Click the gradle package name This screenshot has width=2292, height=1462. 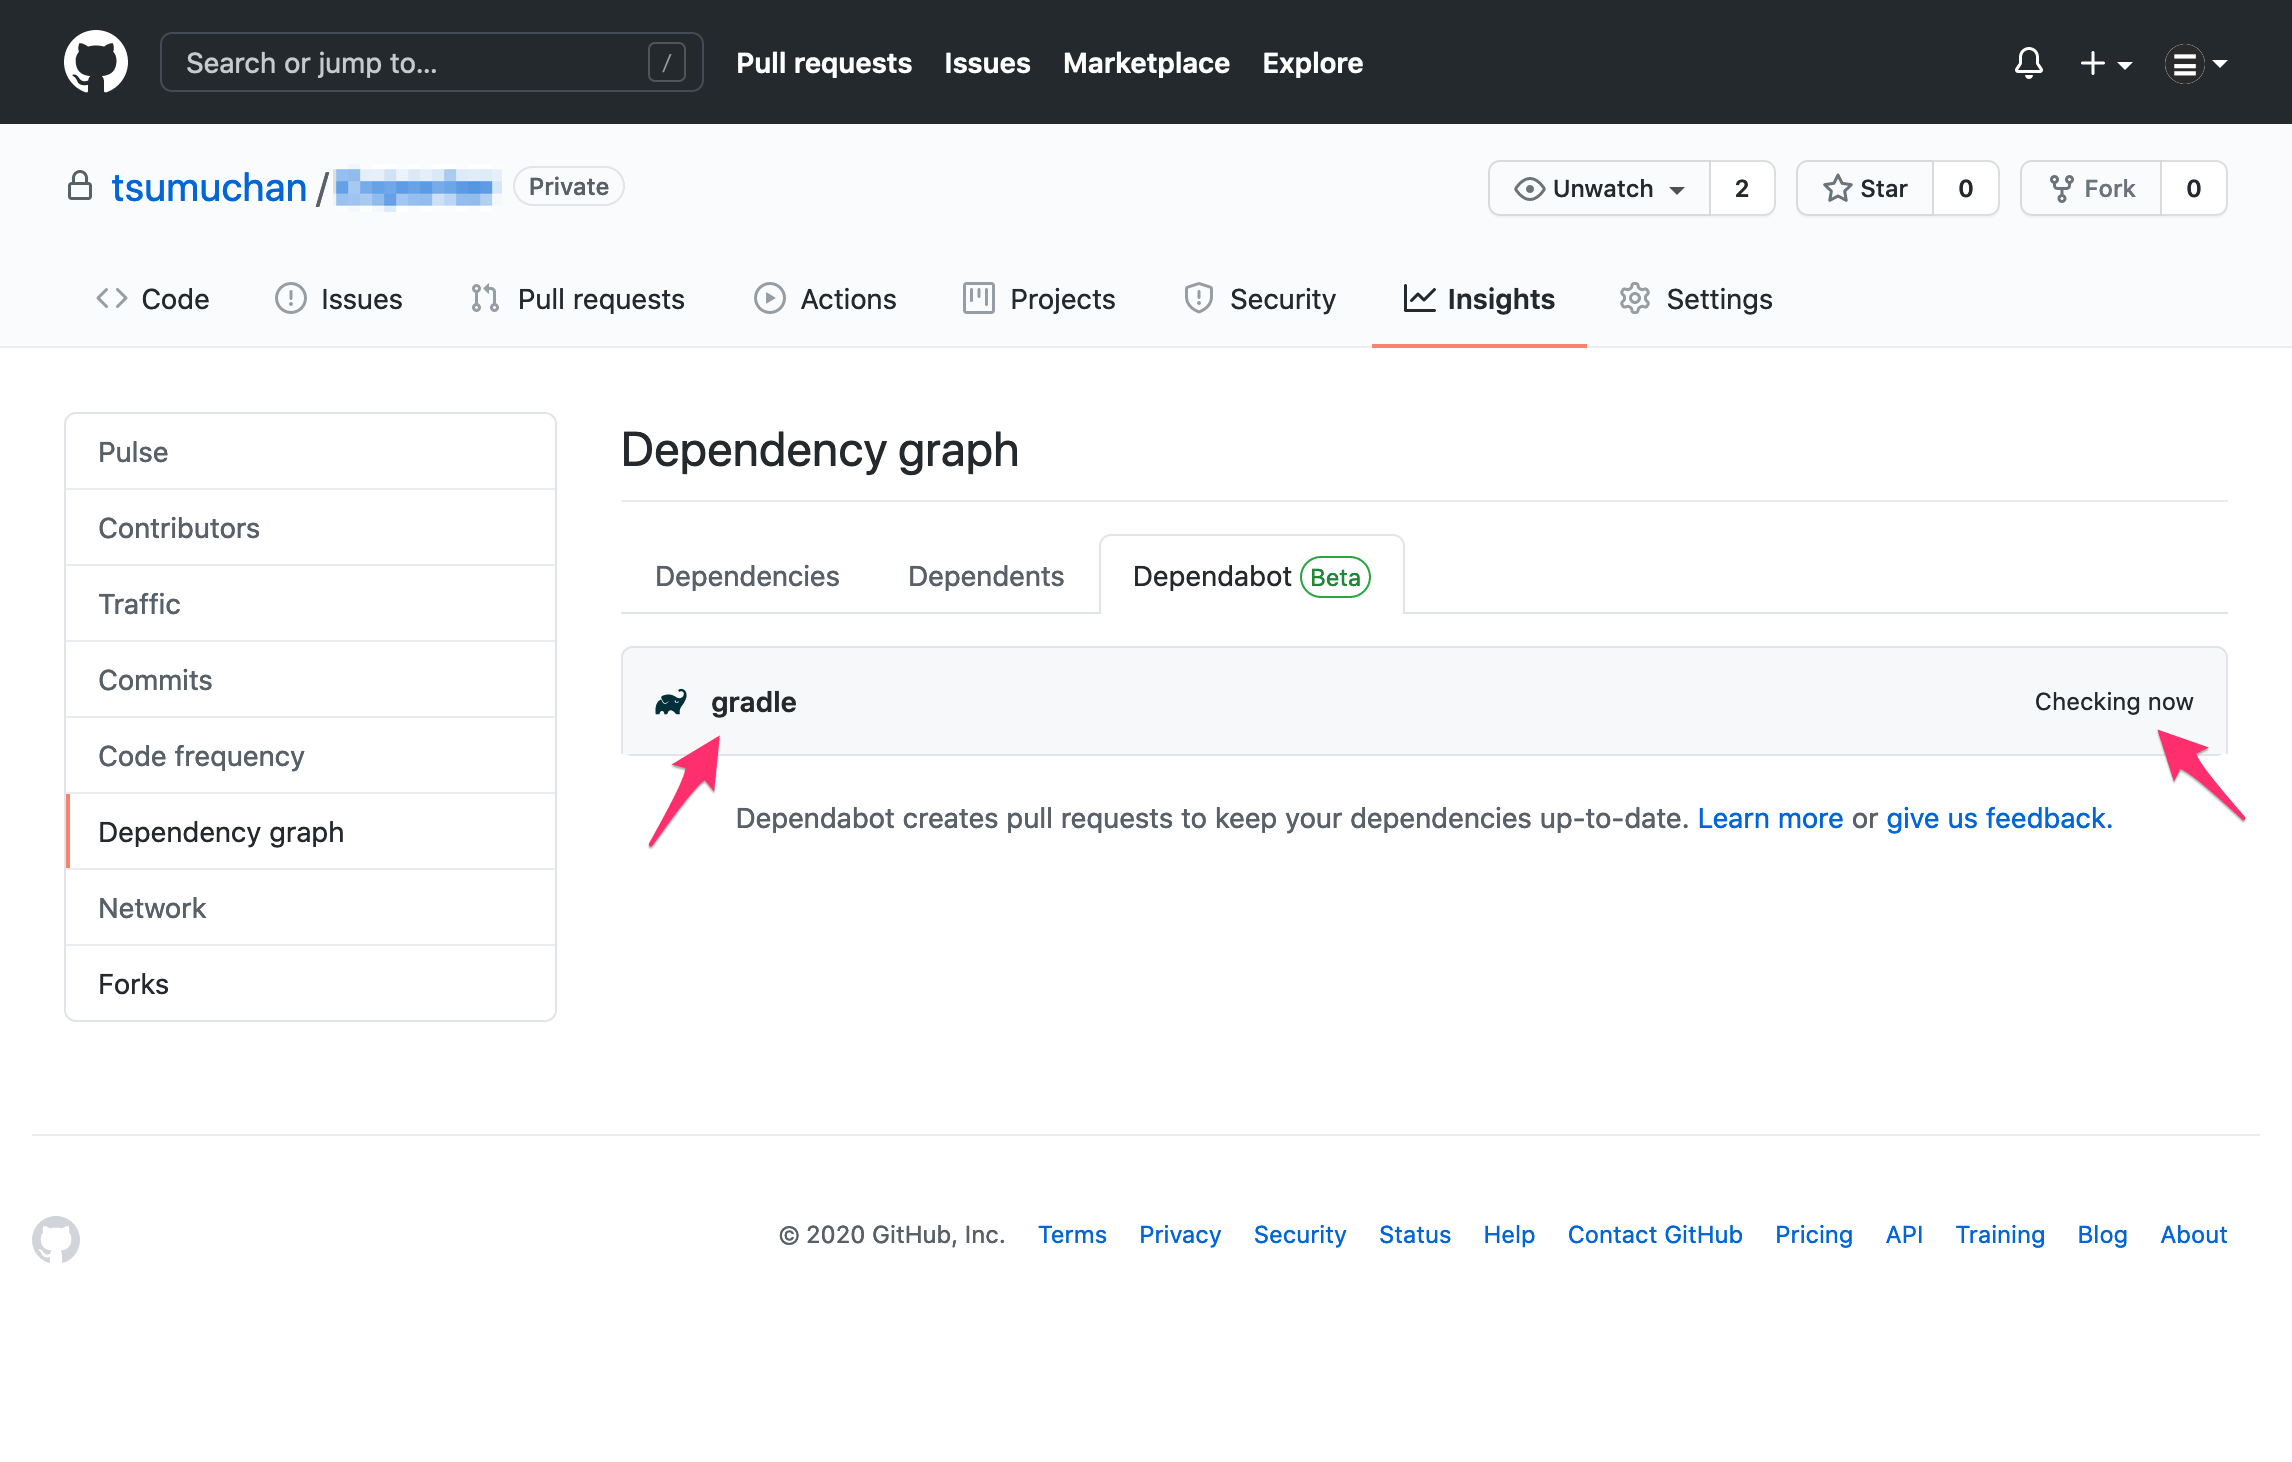click(753, 702)
